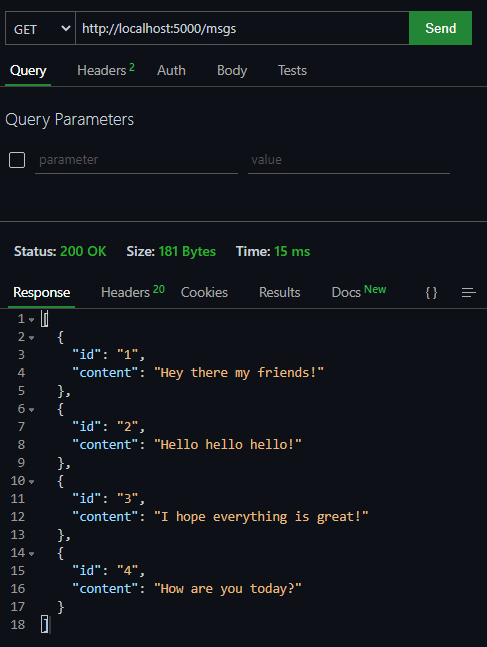487x647 pixels.
Task: Open the Results tab
Action: coord(279,293)
